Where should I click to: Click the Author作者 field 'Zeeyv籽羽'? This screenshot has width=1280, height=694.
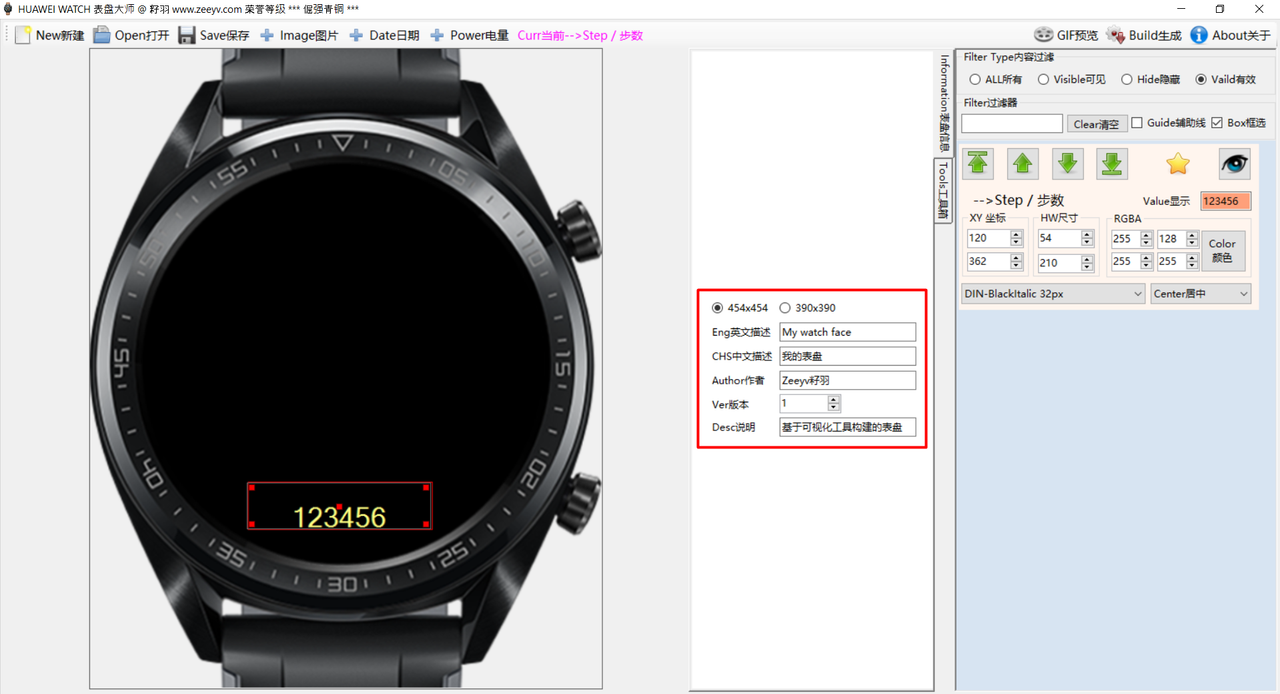tap(848, 380)
